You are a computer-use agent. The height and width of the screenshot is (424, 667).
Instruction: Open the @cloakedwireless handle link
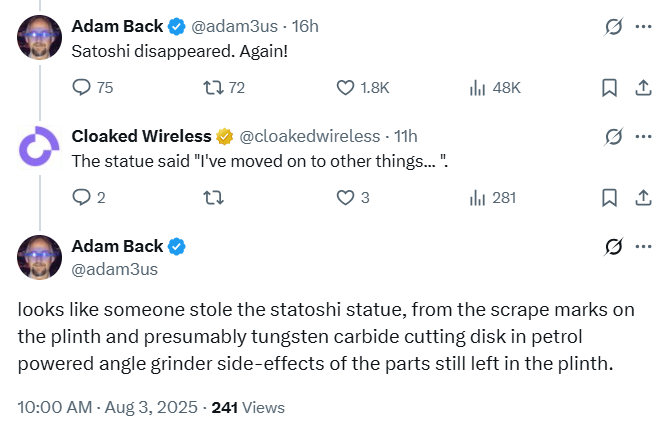point(309,136)
